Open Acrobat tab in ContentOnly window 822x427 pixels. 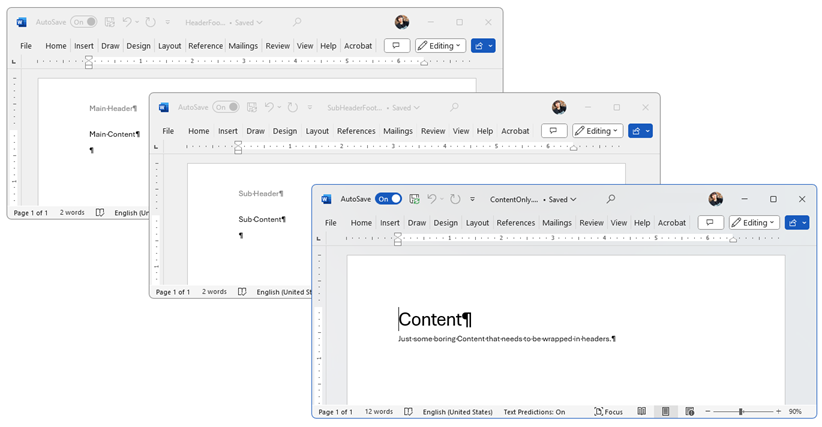pyautogui.click(x=672, y=223)
